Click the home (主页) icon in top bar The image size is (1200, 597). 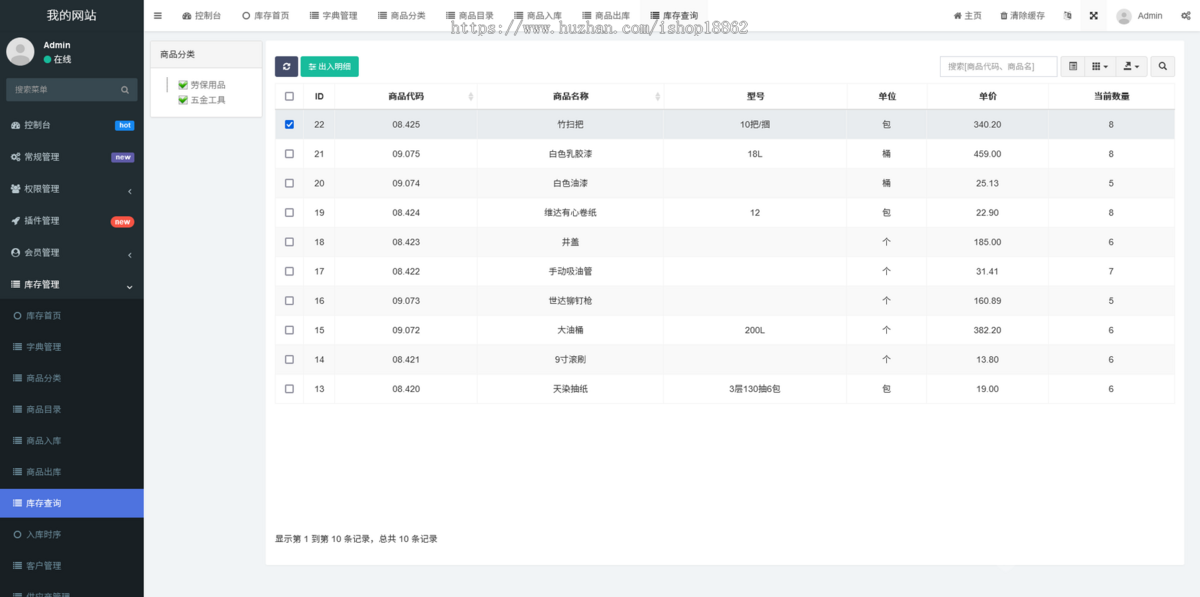click(959, 15)
